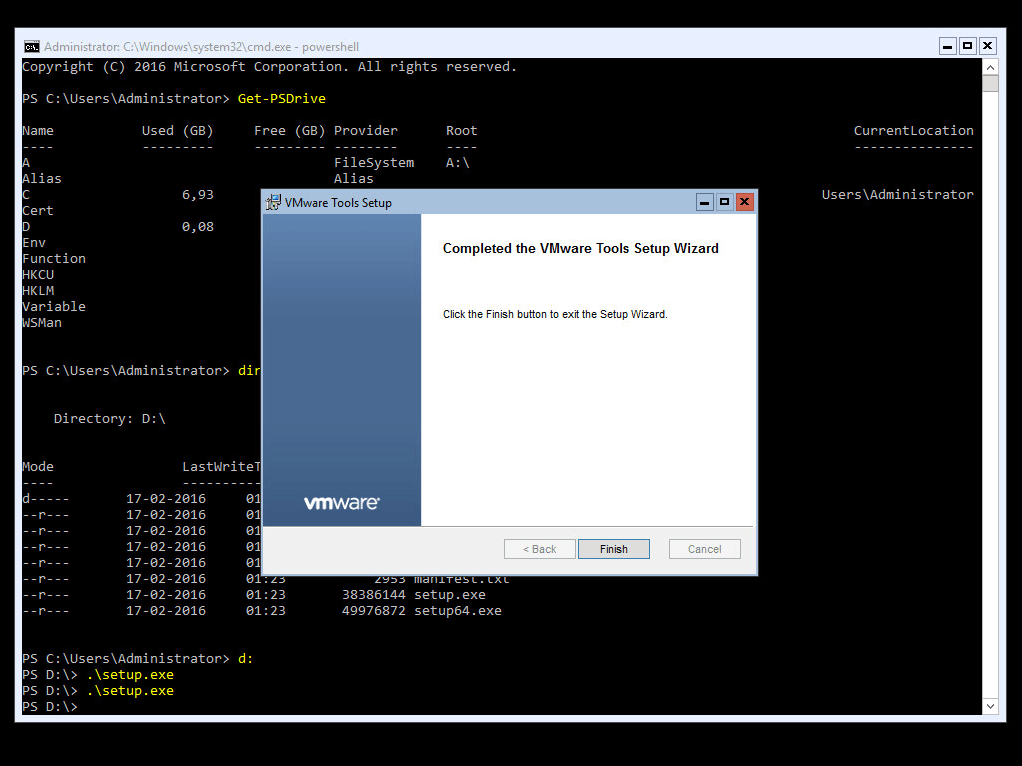The height and width of the screenshot is (766, 1022).
Task: Click the 'Completed the VMware Tools Setup Wizard' heading
Action: 581,248
